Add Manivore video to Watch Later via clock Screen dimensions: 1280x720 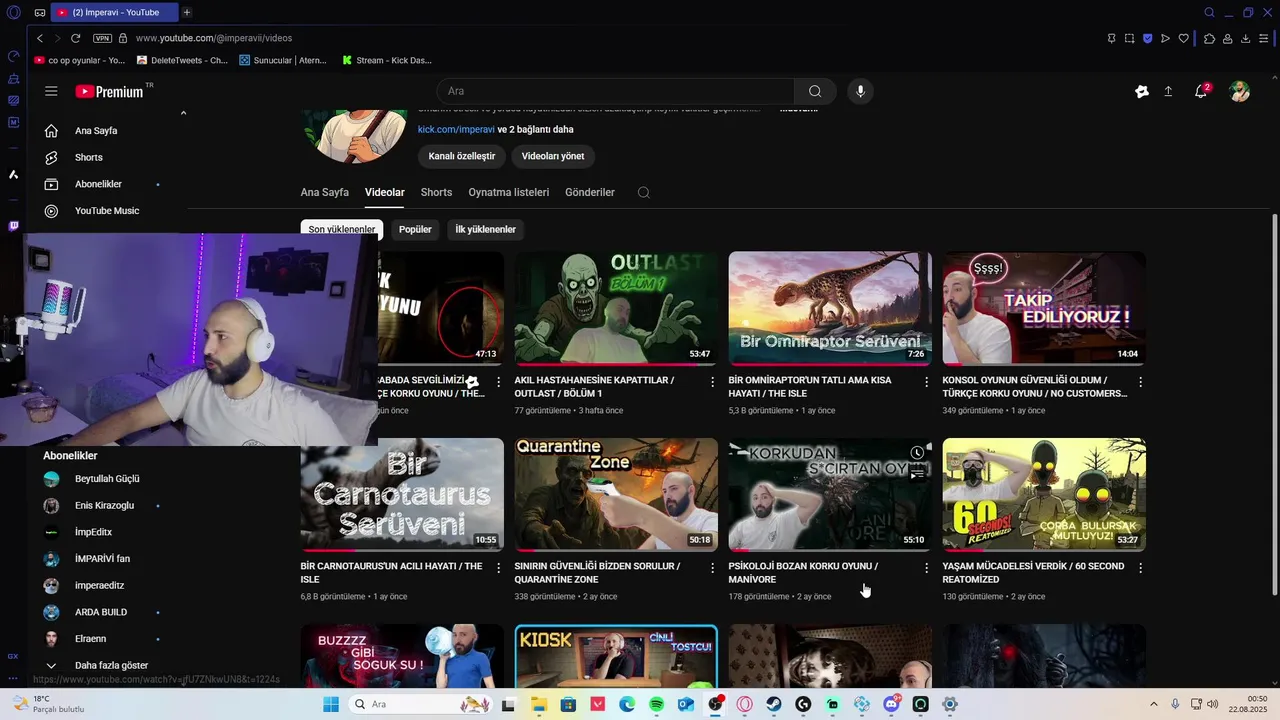(x=917, y=453)
